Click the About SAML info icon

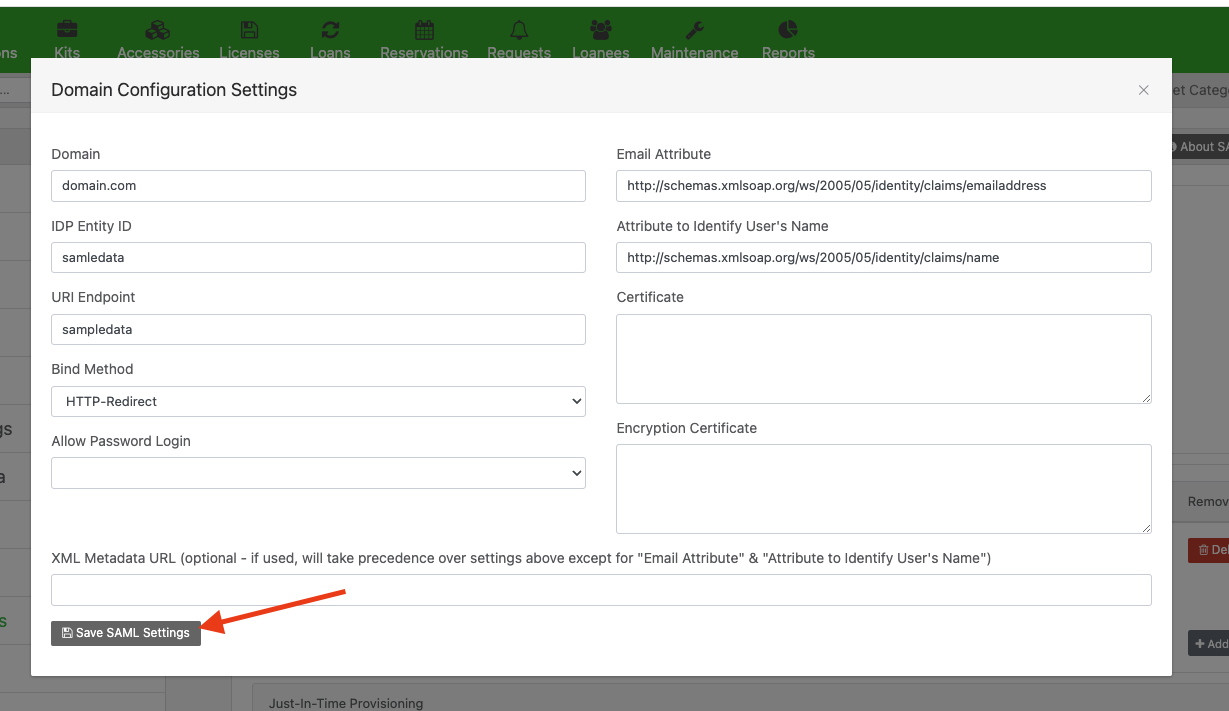[x=1172, y=146]
